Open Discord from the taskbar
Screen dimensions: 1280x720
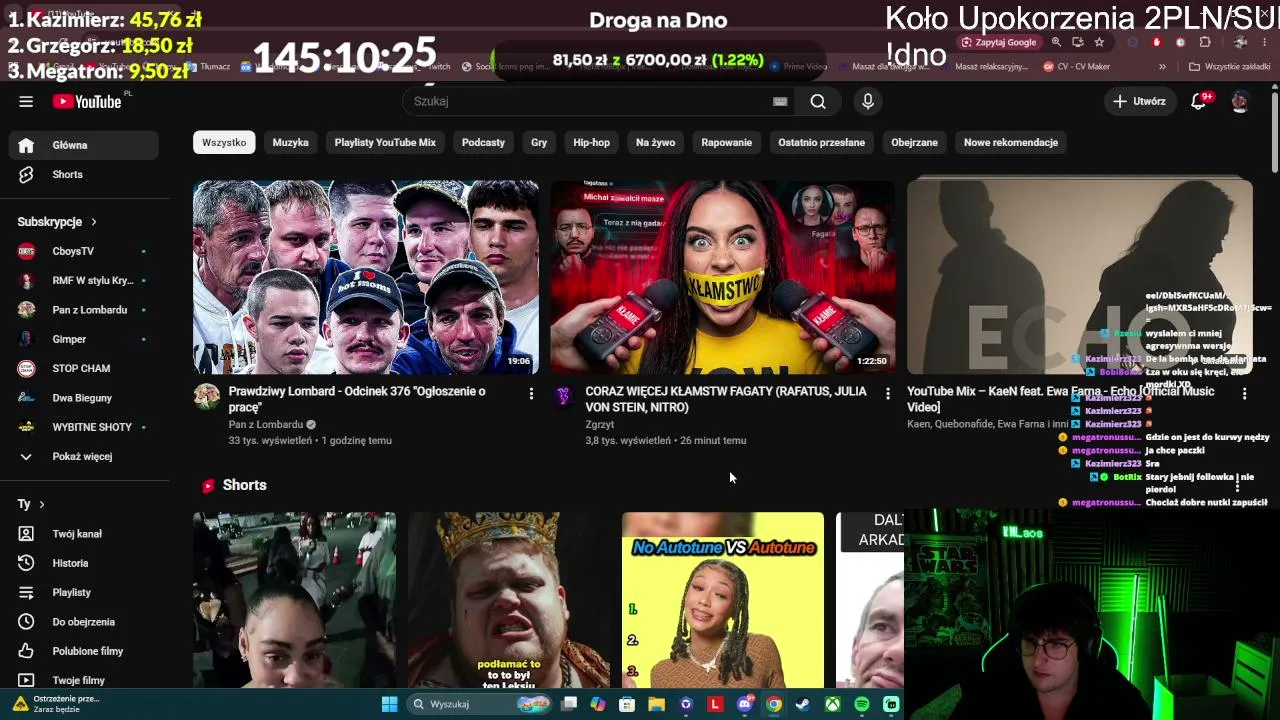pyautogui.click(x=744, y=704)
